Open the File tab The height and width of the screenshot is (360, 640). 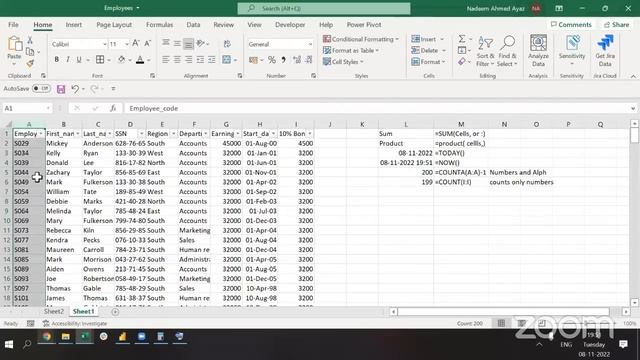pos(13,24)
